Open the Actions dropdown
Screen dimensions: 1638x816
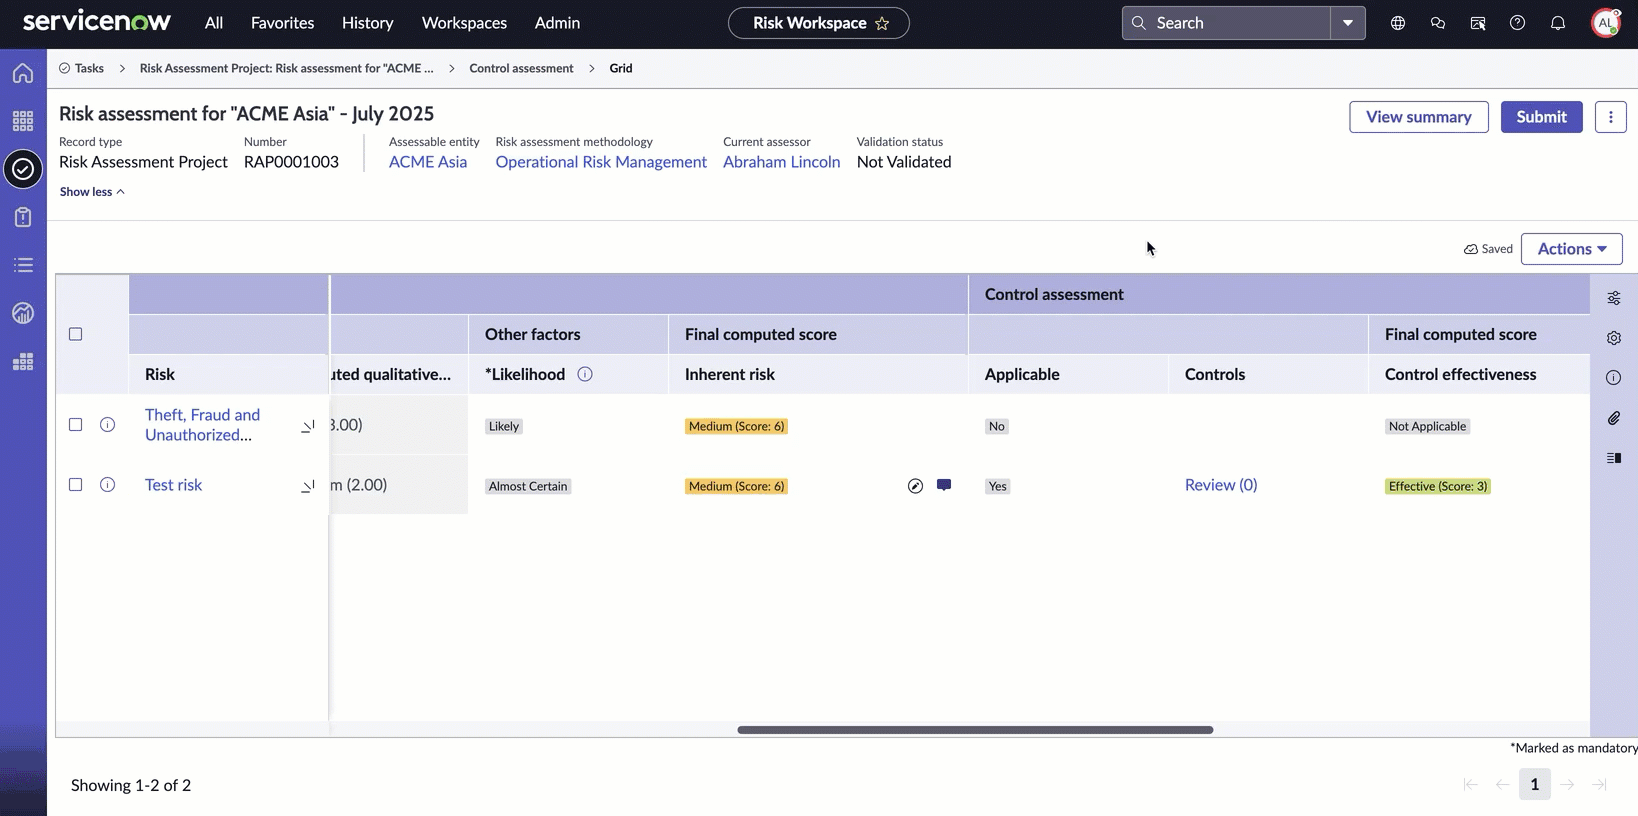(1571, 249)
